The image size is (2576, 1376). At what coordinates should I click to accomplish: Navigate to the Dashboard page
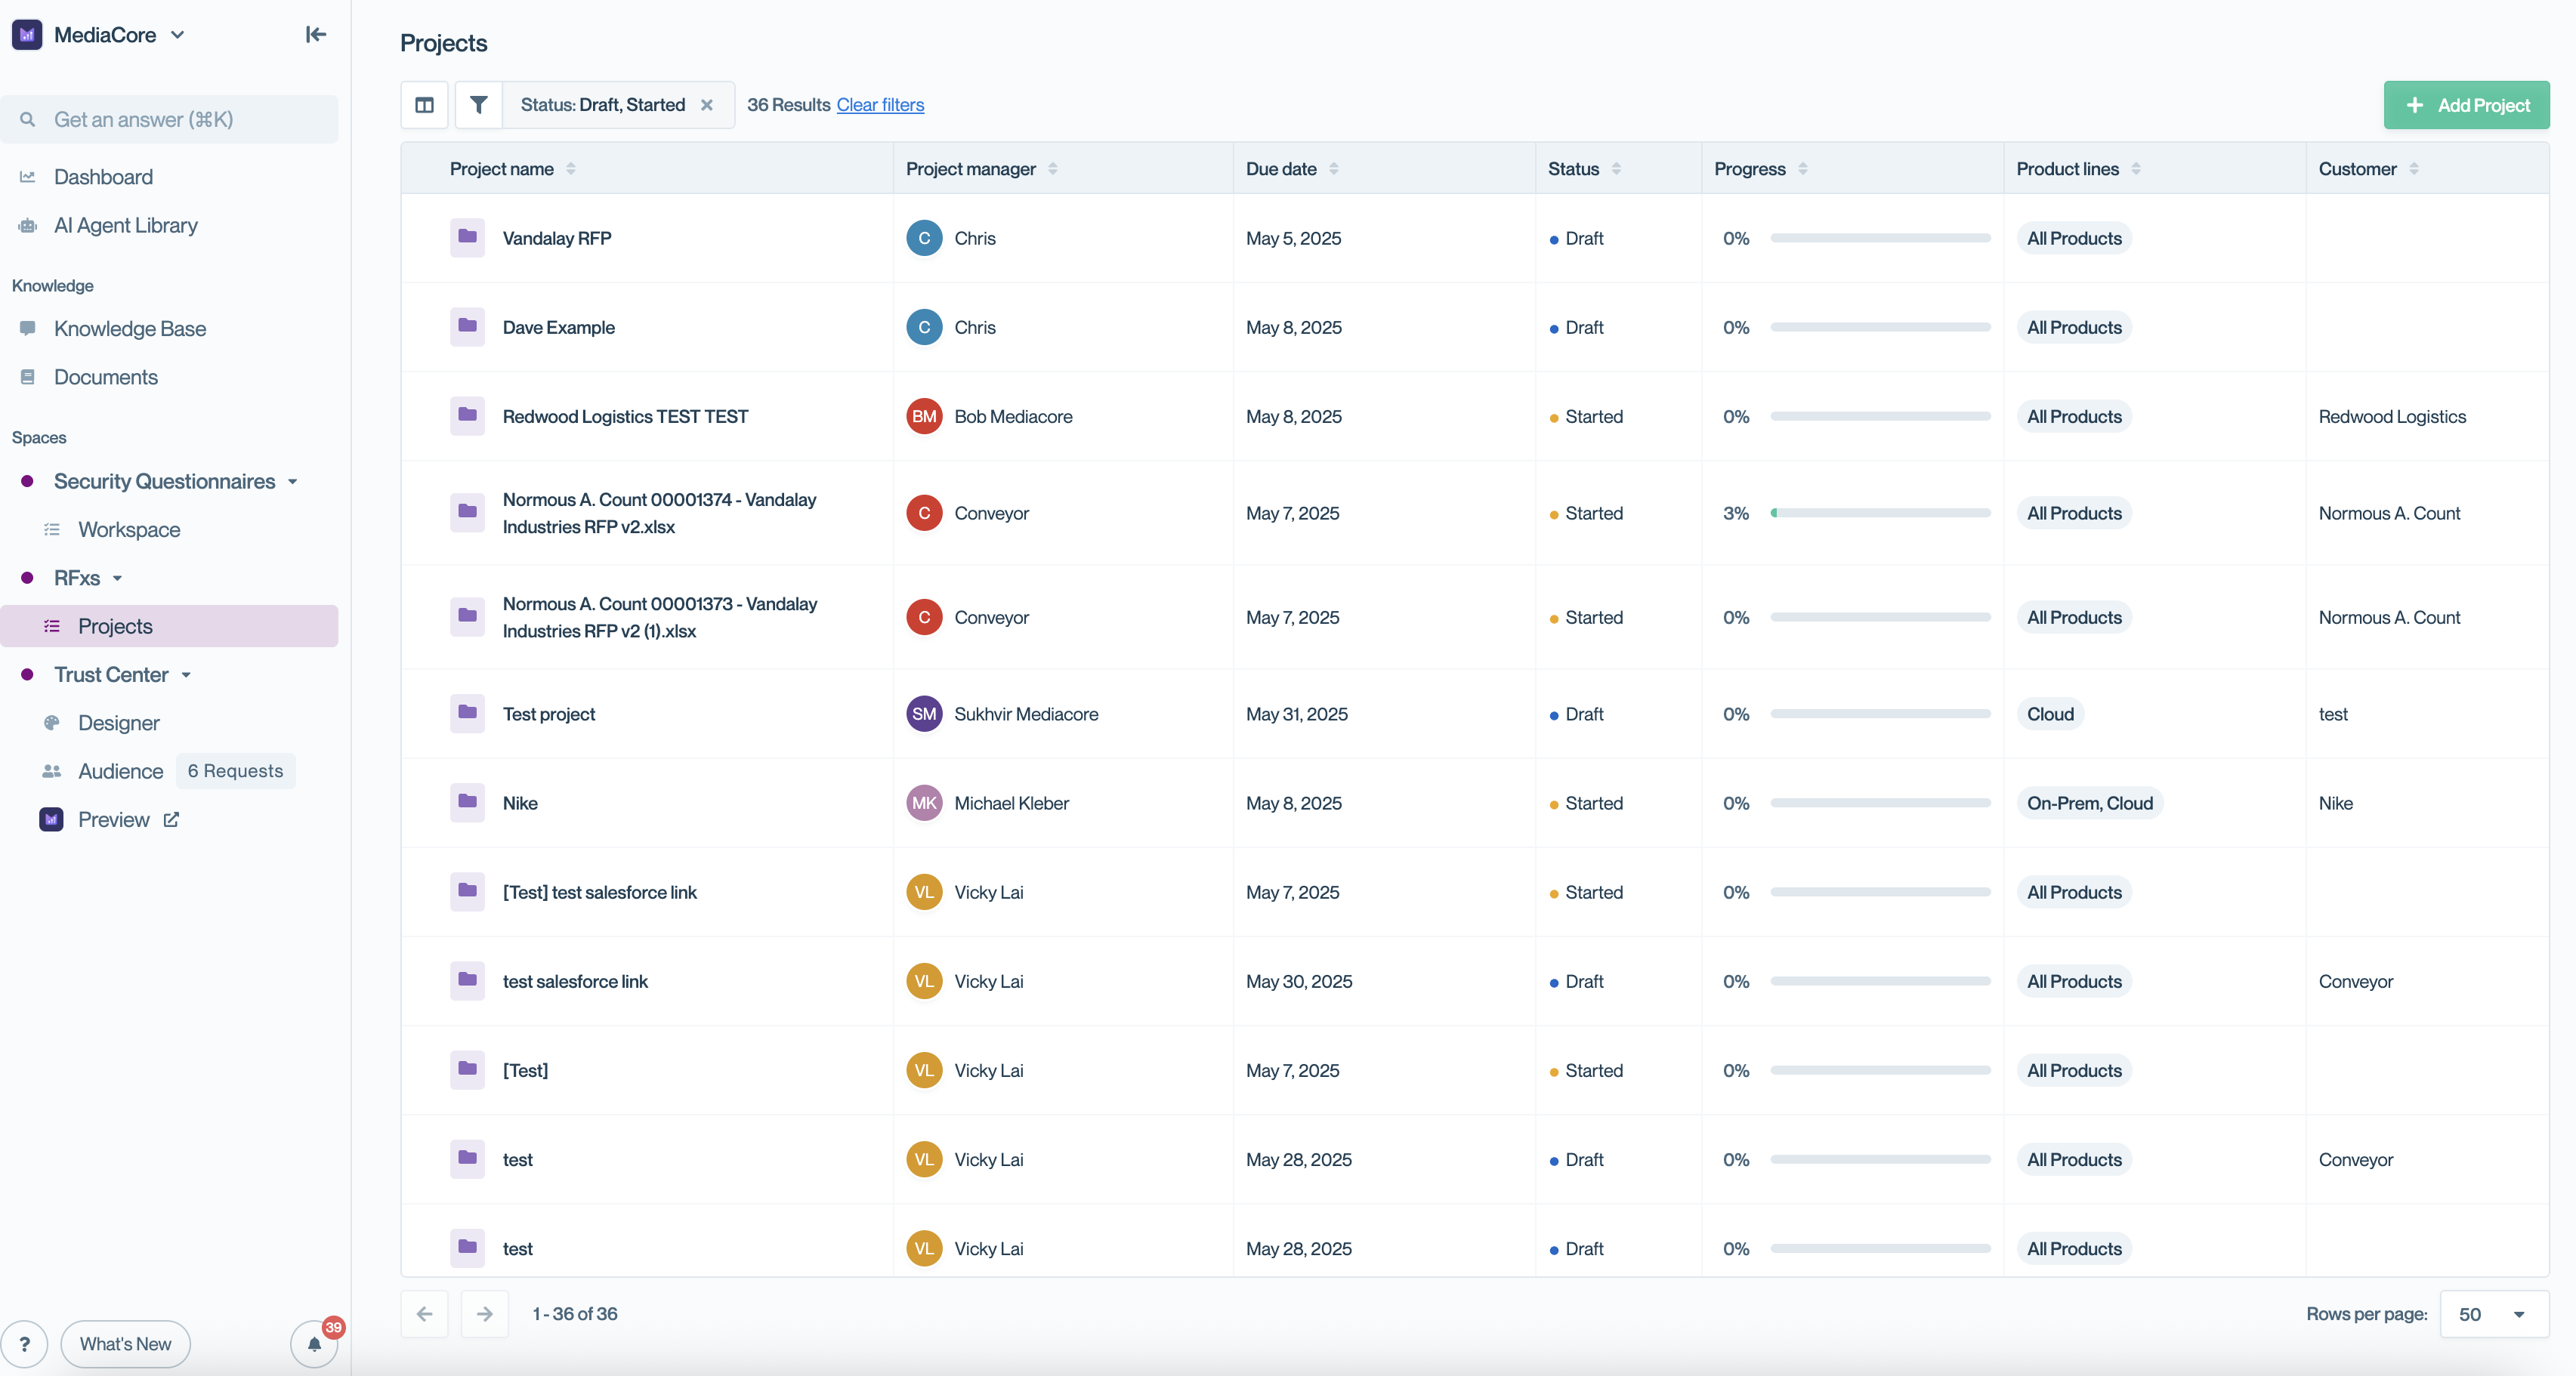coord(103,177)
